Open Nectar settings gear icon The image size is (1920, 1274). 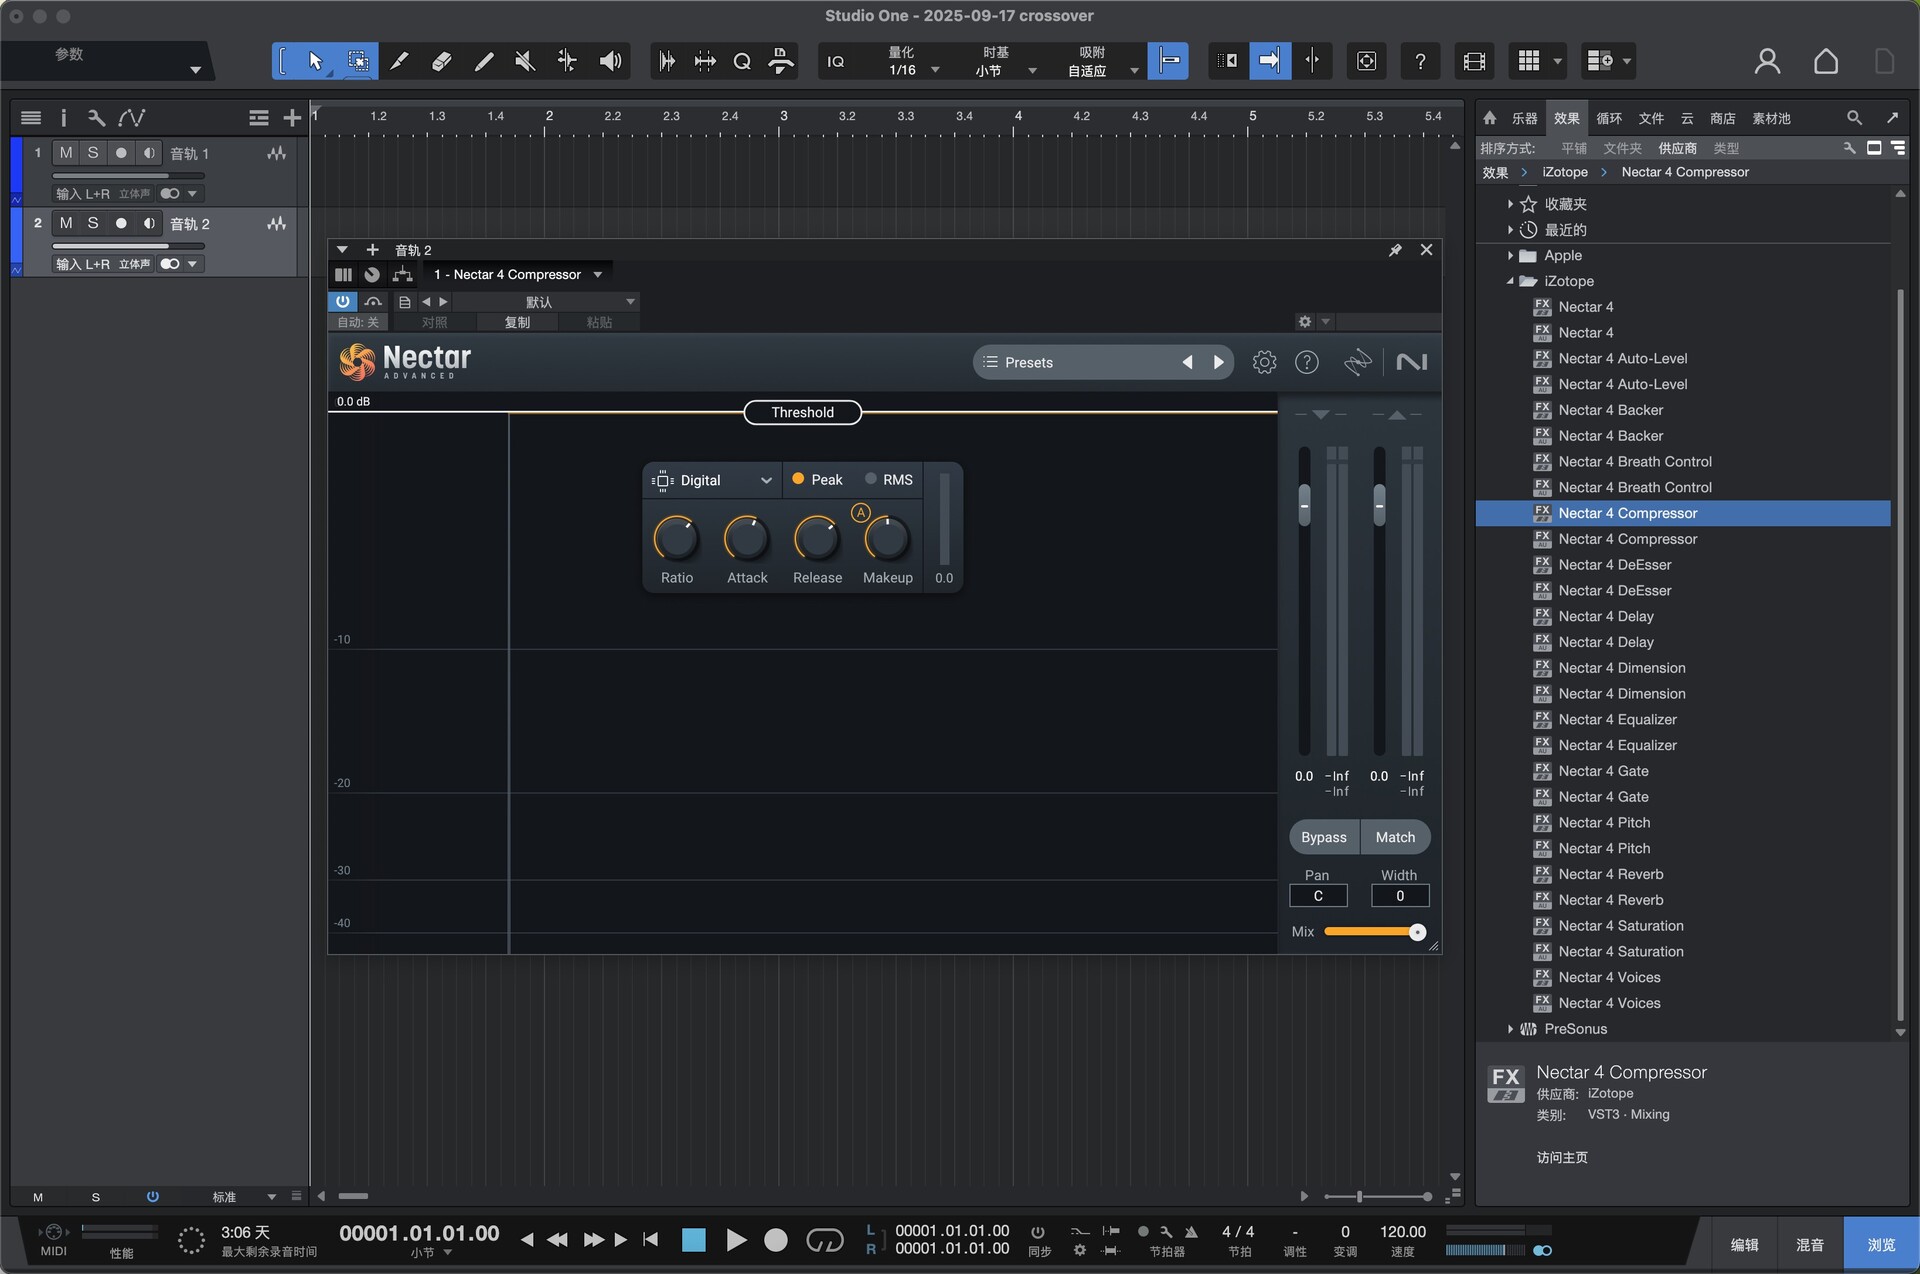[1264, 362]
